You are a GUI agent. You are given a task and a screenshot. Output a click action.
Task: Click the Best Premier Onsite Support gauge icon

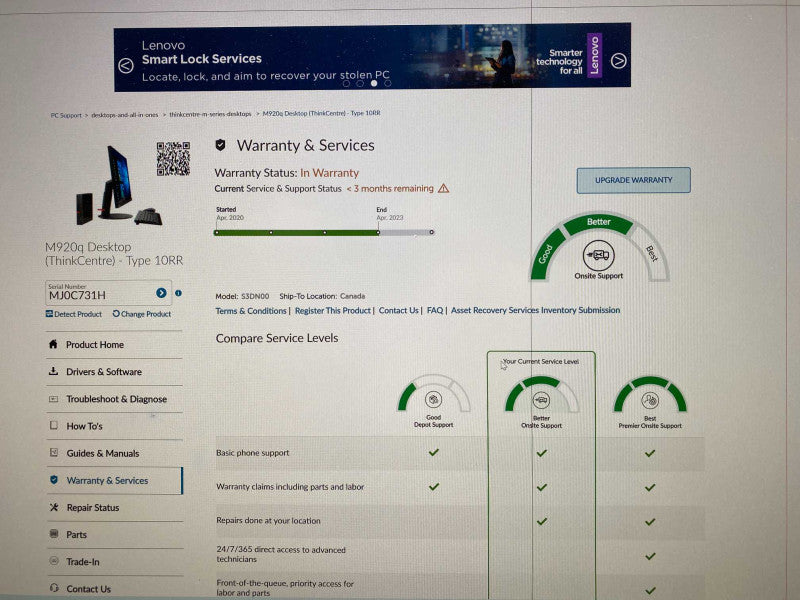(650, 400)
